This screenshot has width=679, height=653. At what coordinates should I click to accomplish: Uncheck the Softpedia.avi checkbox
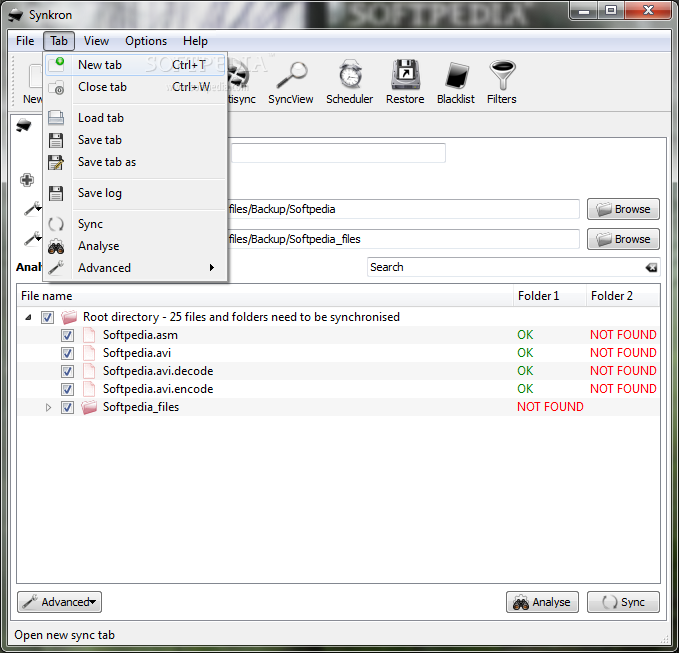pos(67,353)
